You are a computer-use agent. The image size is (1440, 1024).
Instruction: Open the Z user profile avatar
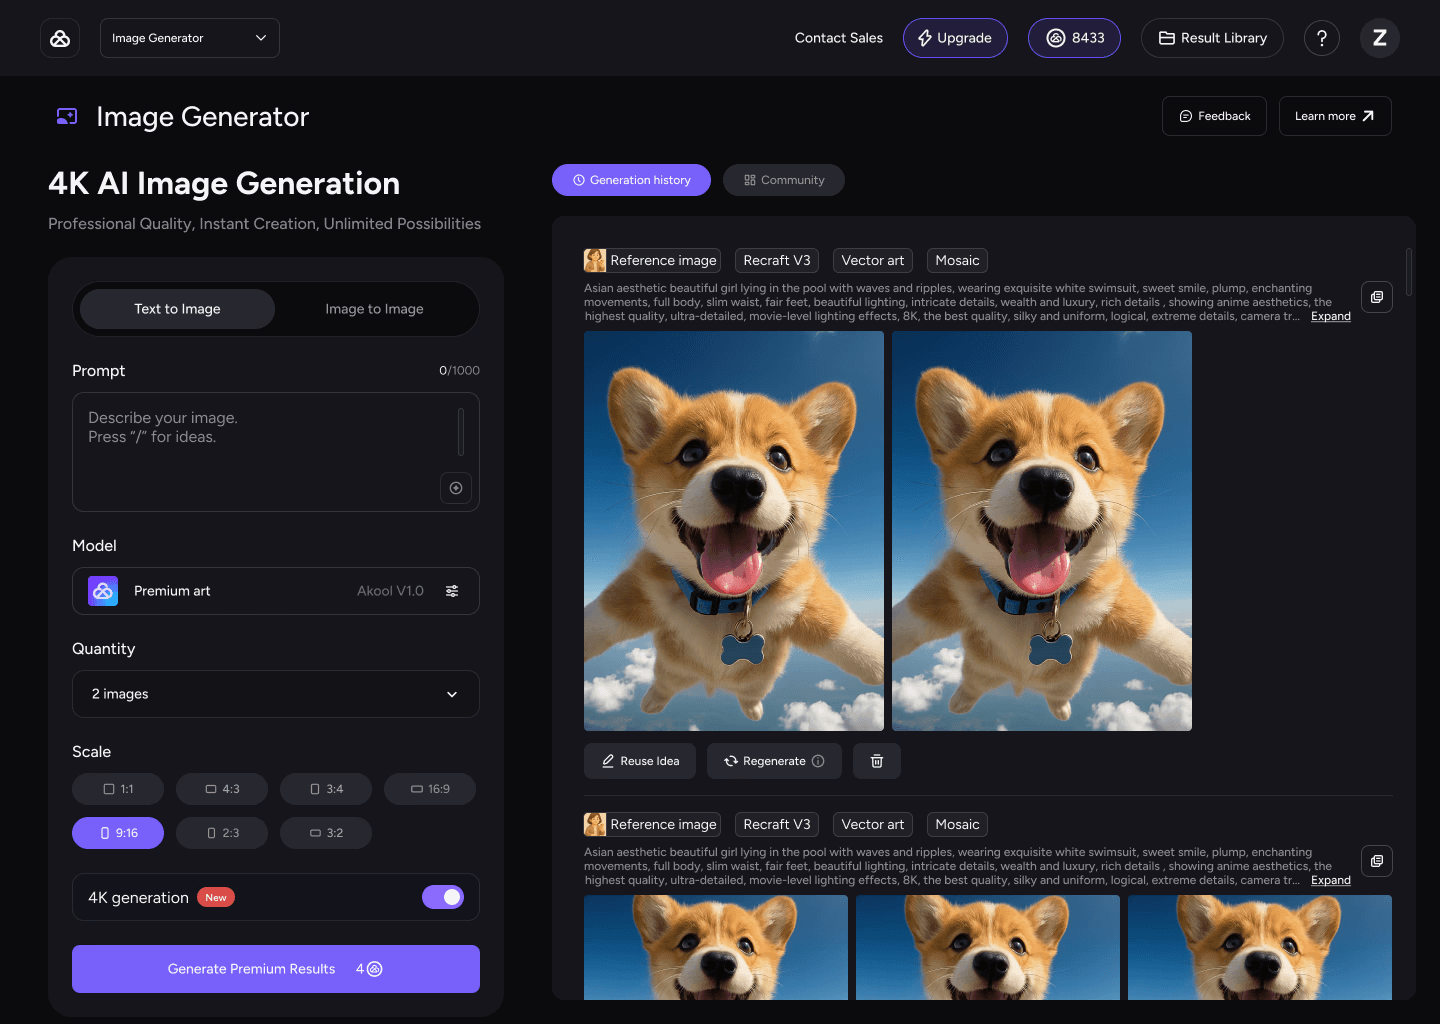1380,38
